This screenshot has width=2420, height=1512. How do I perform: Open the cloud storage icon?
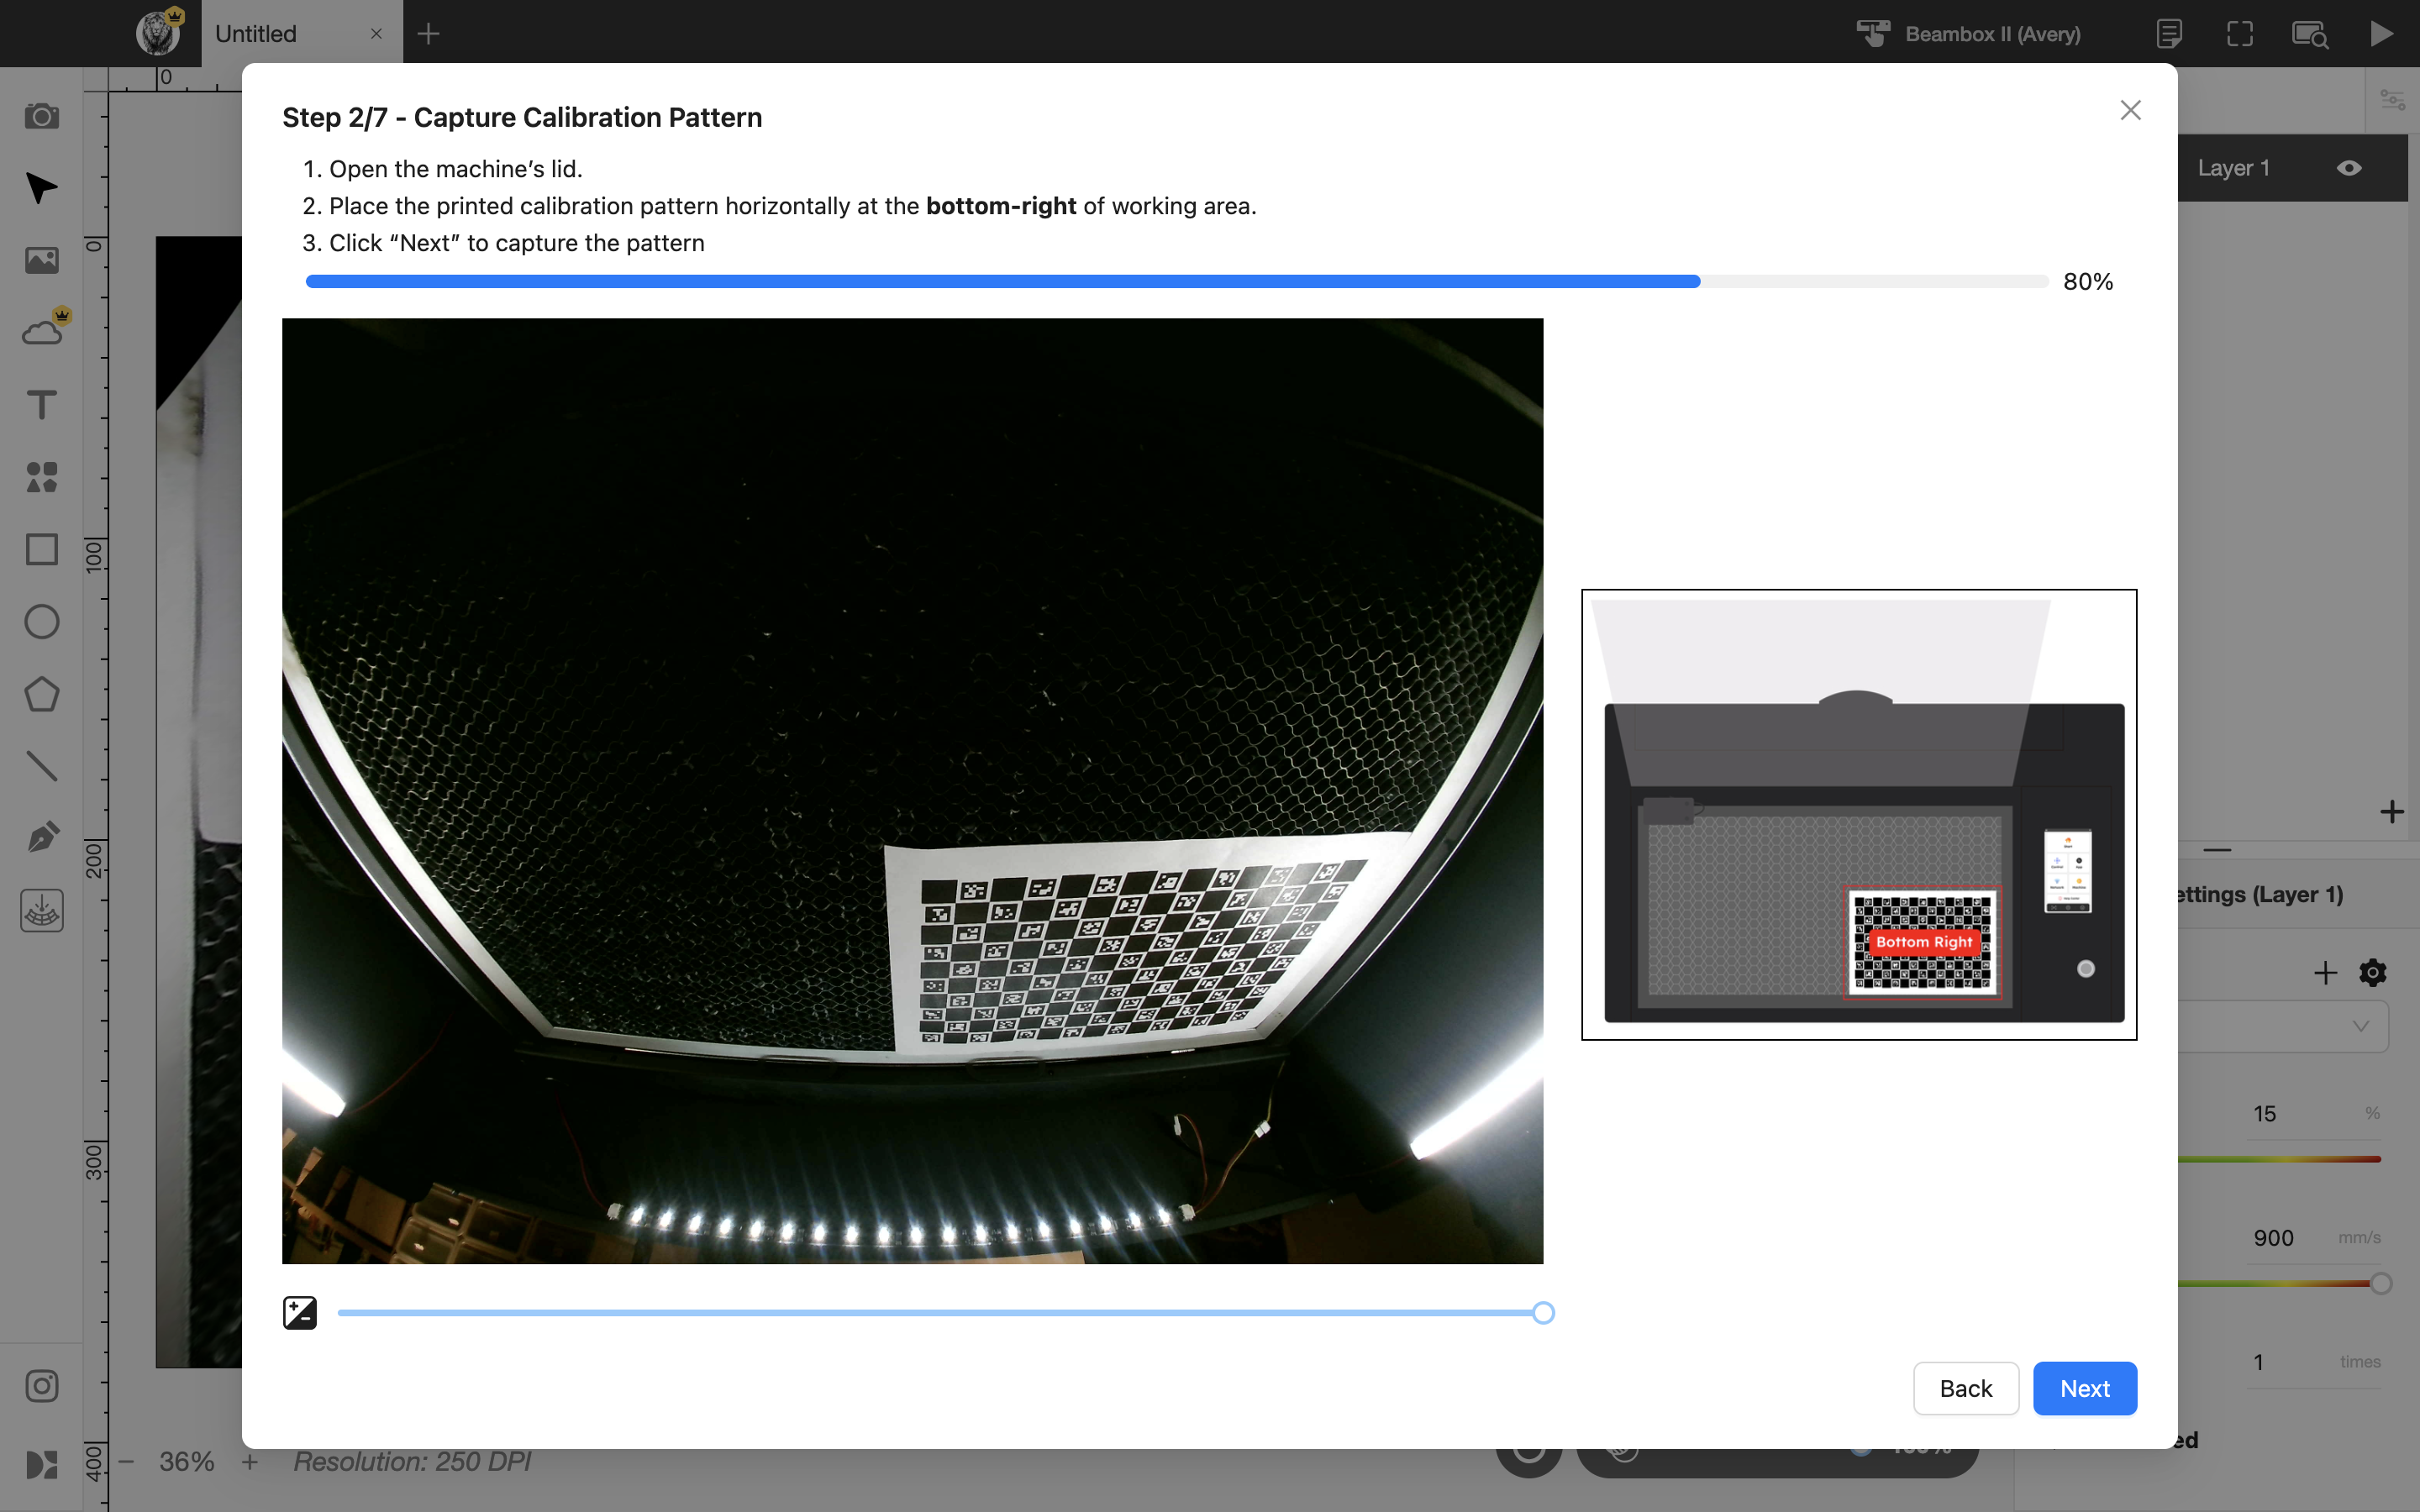point(41,332)
